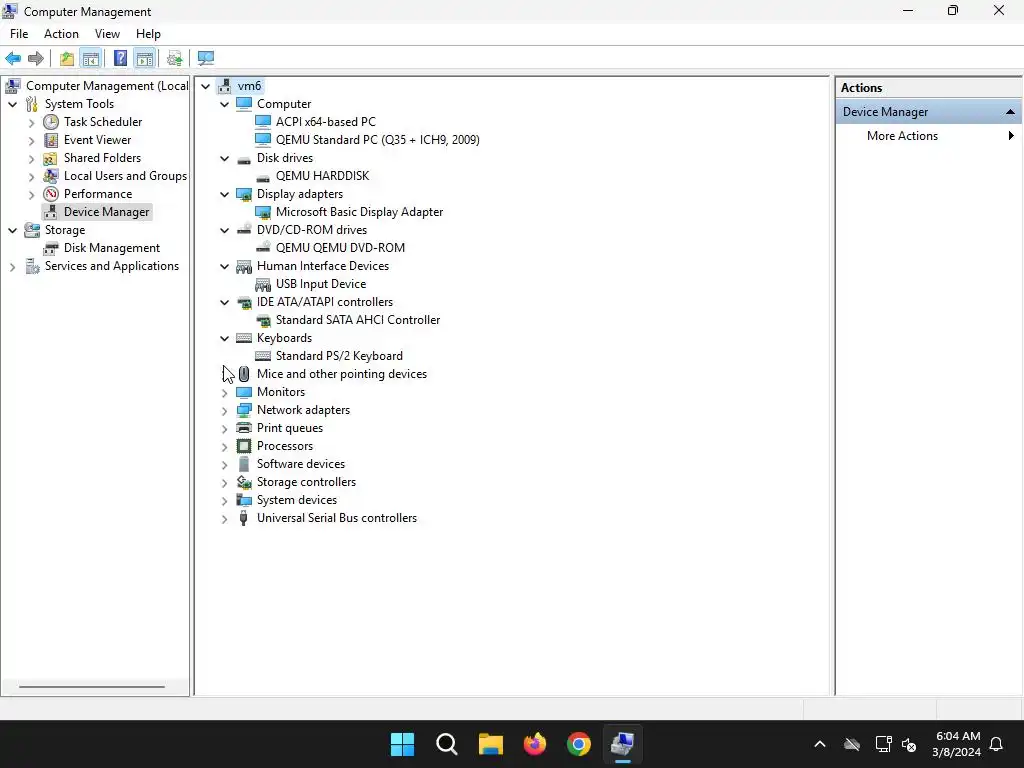
Task: Click the Windows Start button
Action: (402, 744)
